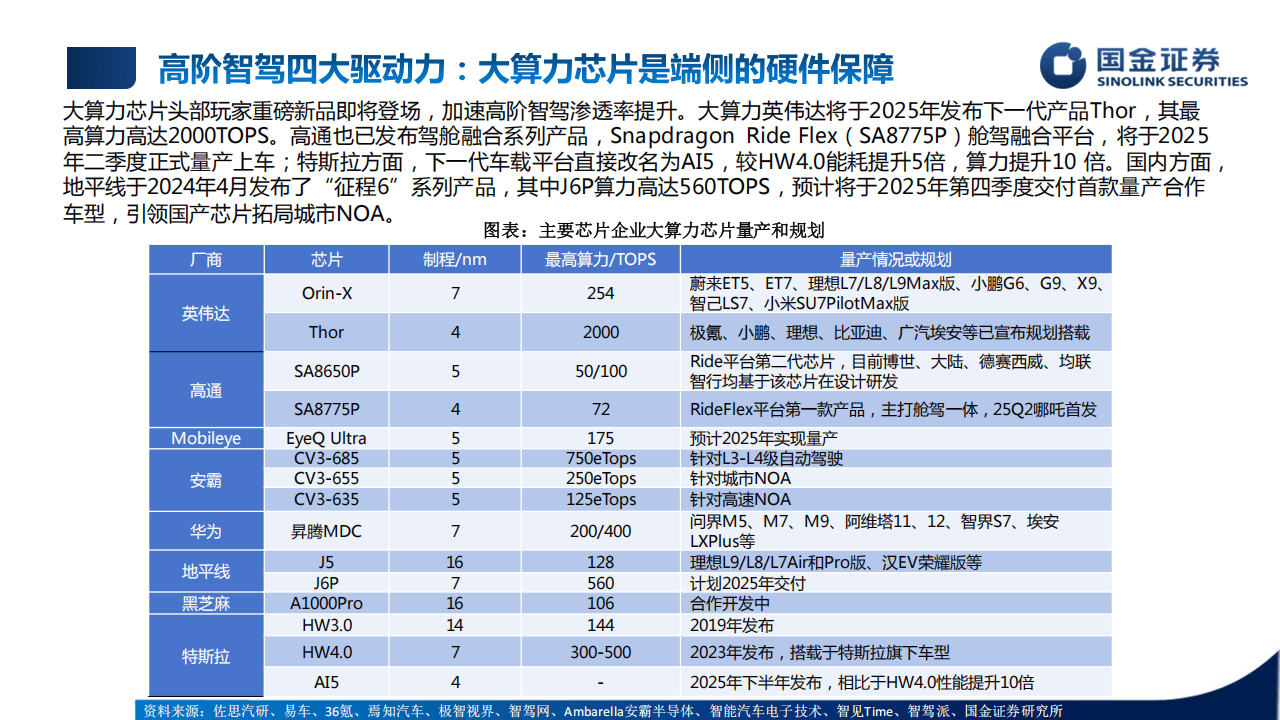1280x720 pixels.
Task: Click the SA8650P chip cell
Action: click(326, 371)
